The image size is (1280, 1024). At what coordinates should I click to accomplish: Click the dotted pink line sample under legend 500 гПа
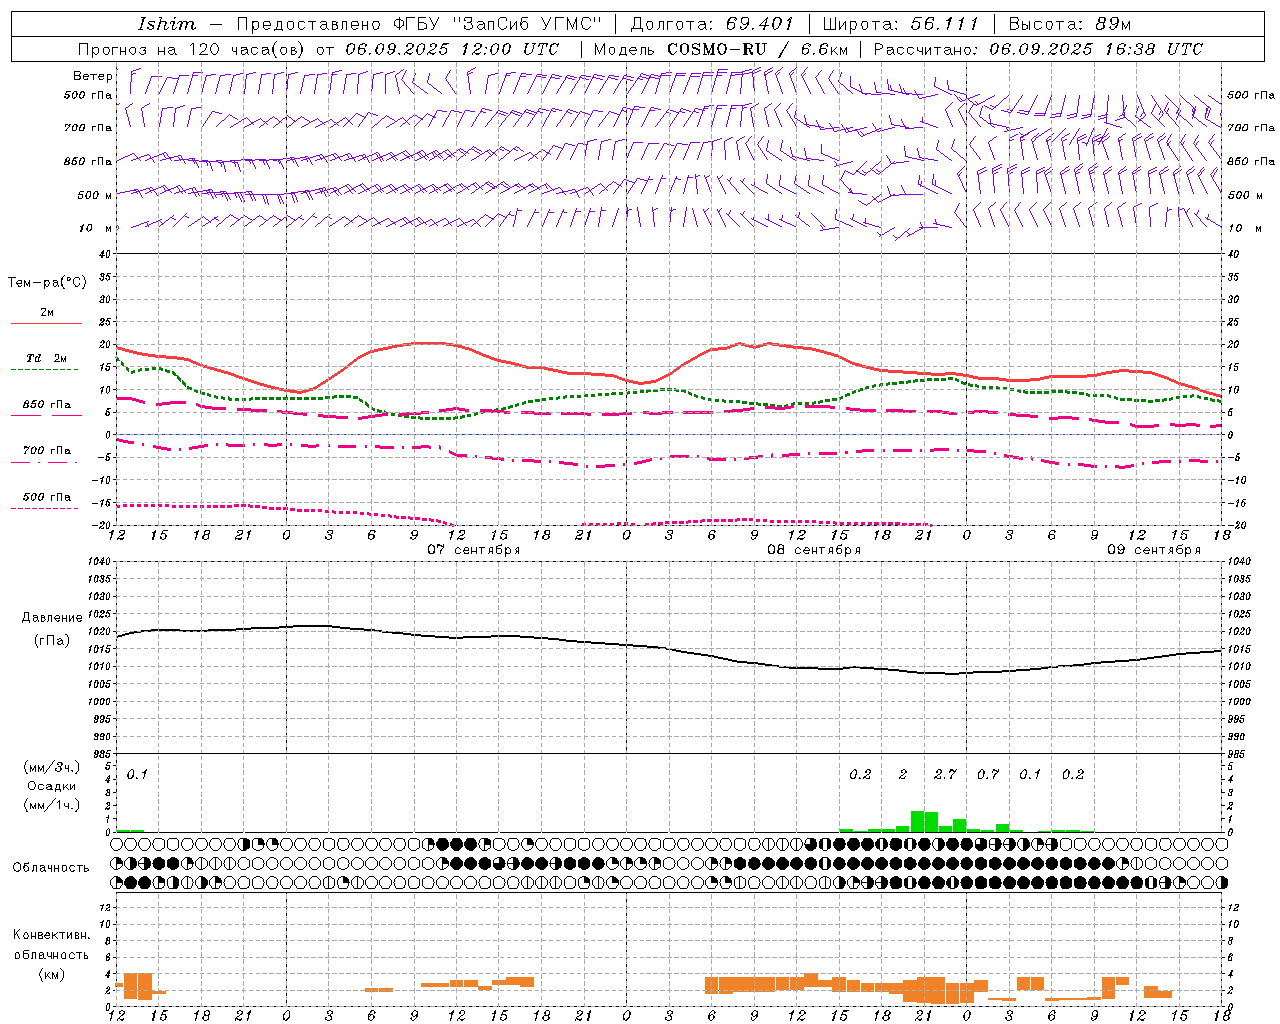[x=44, y=508]
